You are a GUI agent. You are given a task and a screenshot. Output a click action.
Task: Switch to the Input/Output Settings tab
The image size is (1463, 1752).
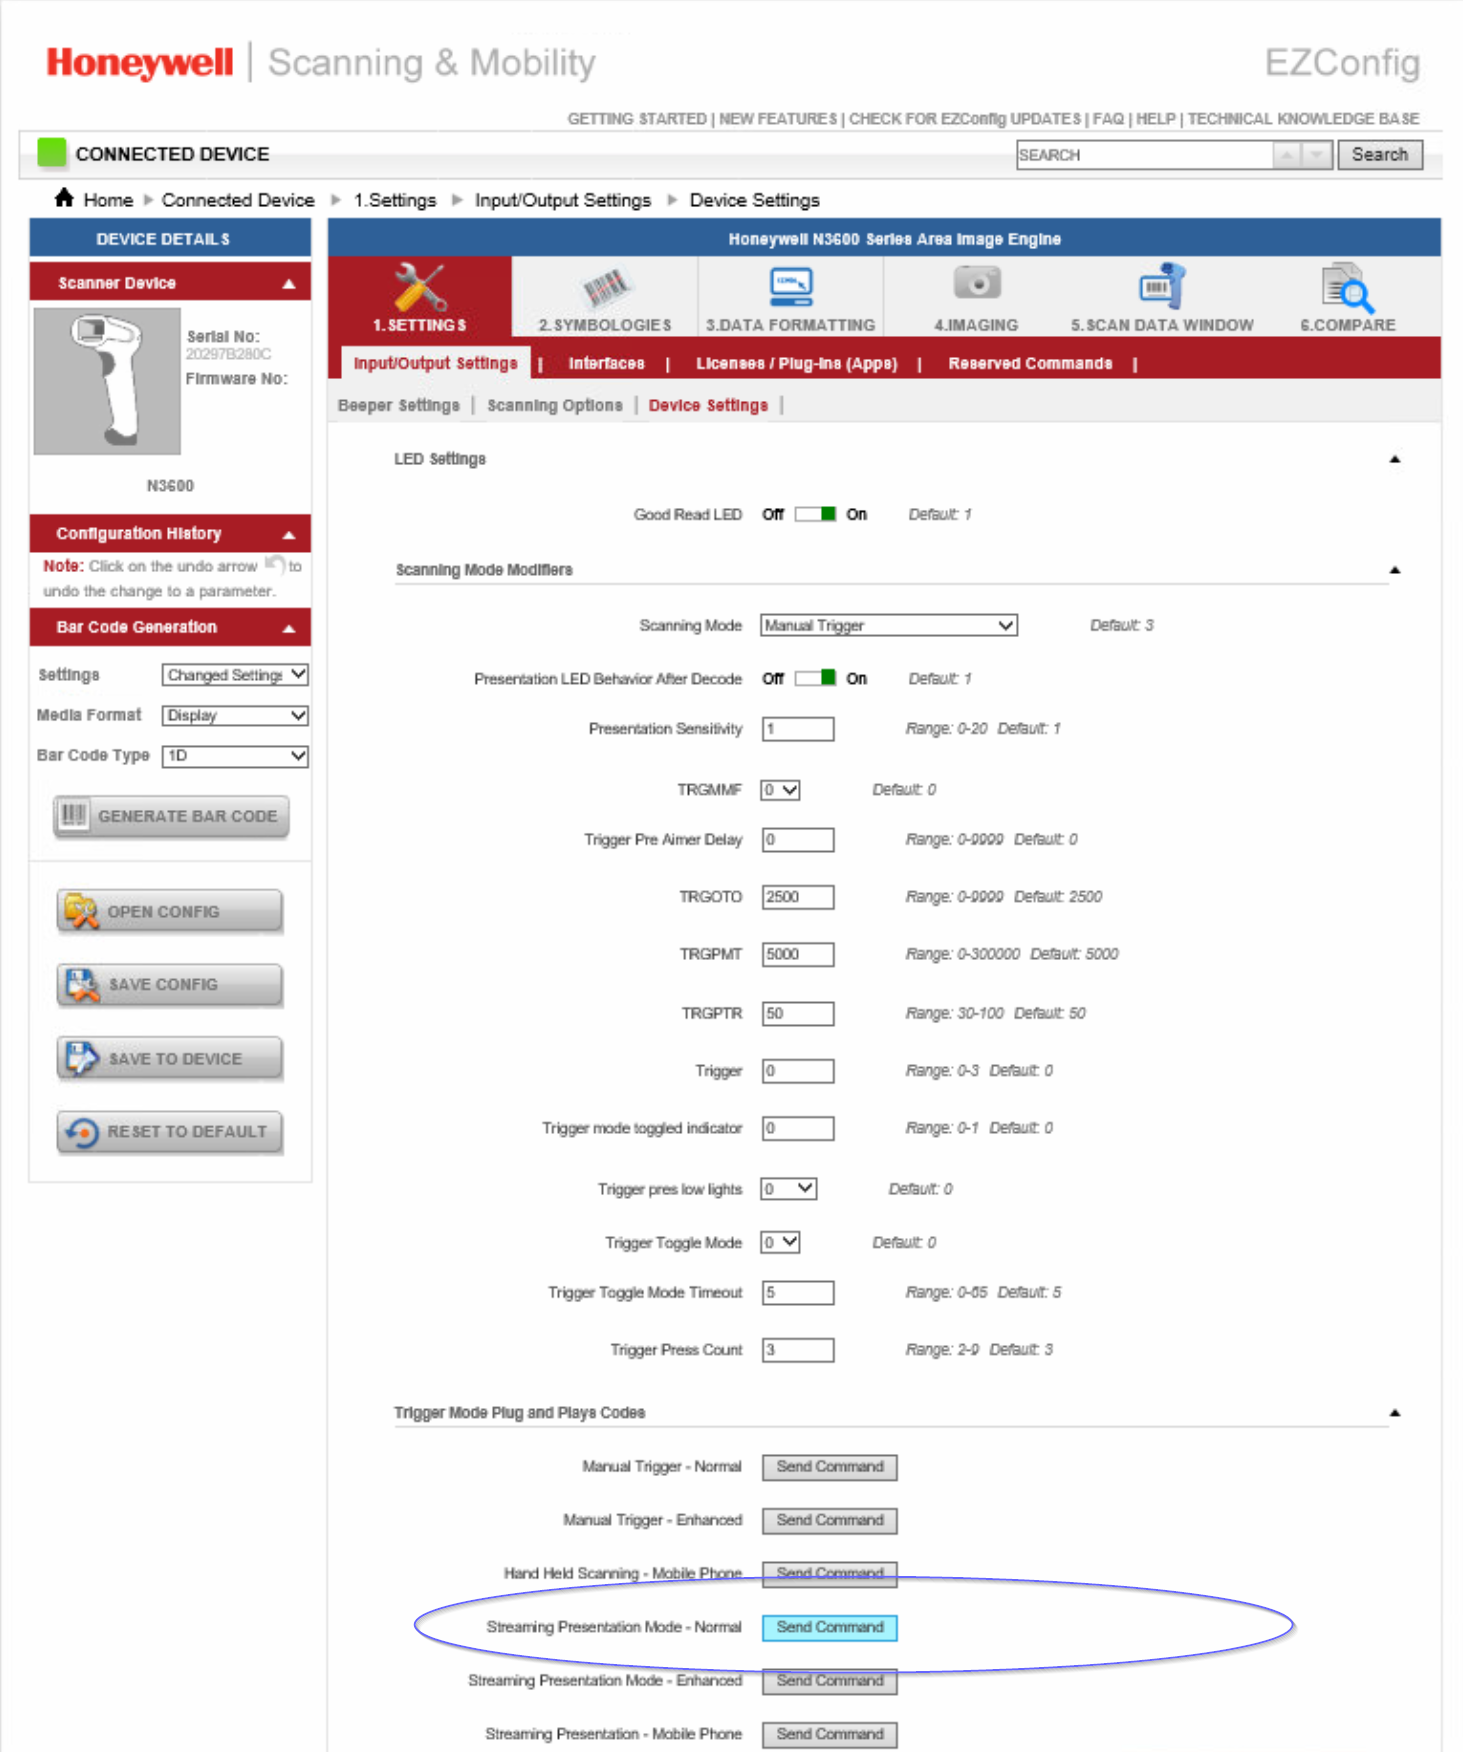[435, 363]
